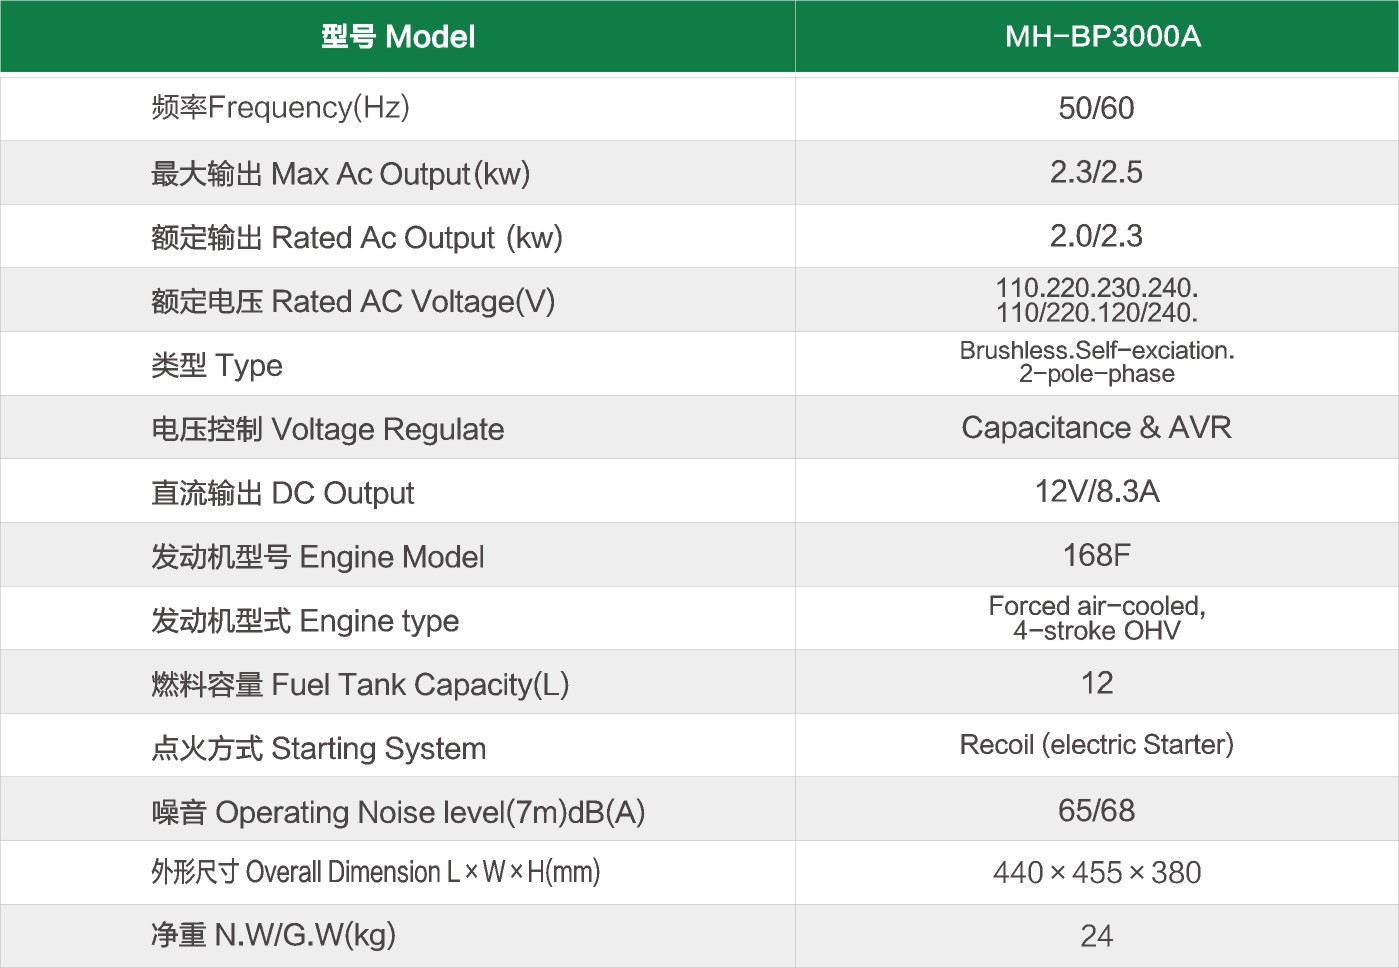Click the Capacitance & AVR value
This screenshot has height=968, width=1399.
[x=1096, y=428]
